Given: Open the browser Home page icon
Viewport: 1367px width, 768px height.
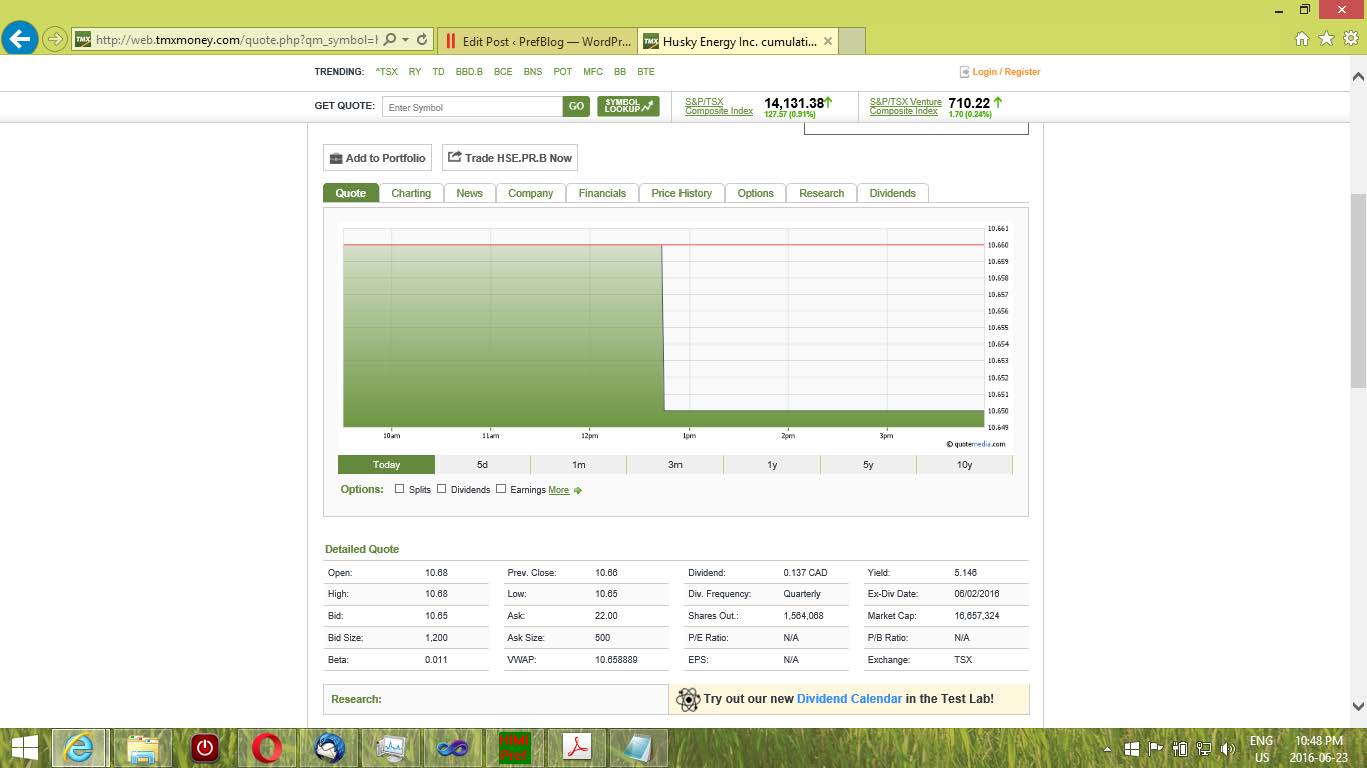Looking at the screenshot, I should tap(1301, 39).
